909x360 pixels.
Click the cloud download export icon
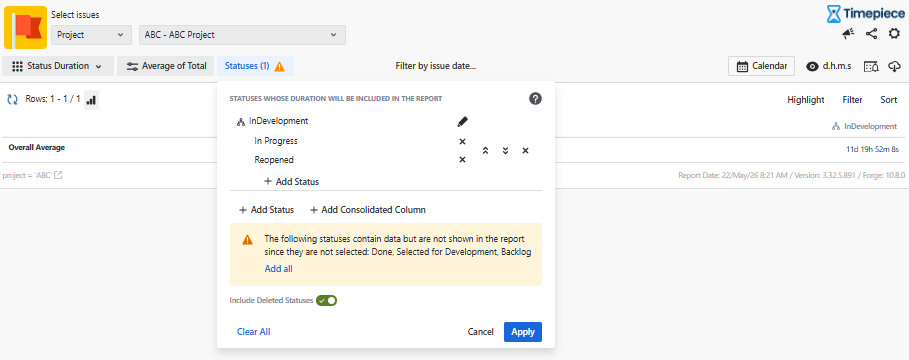pyautogui.click(x=895, y=66)
